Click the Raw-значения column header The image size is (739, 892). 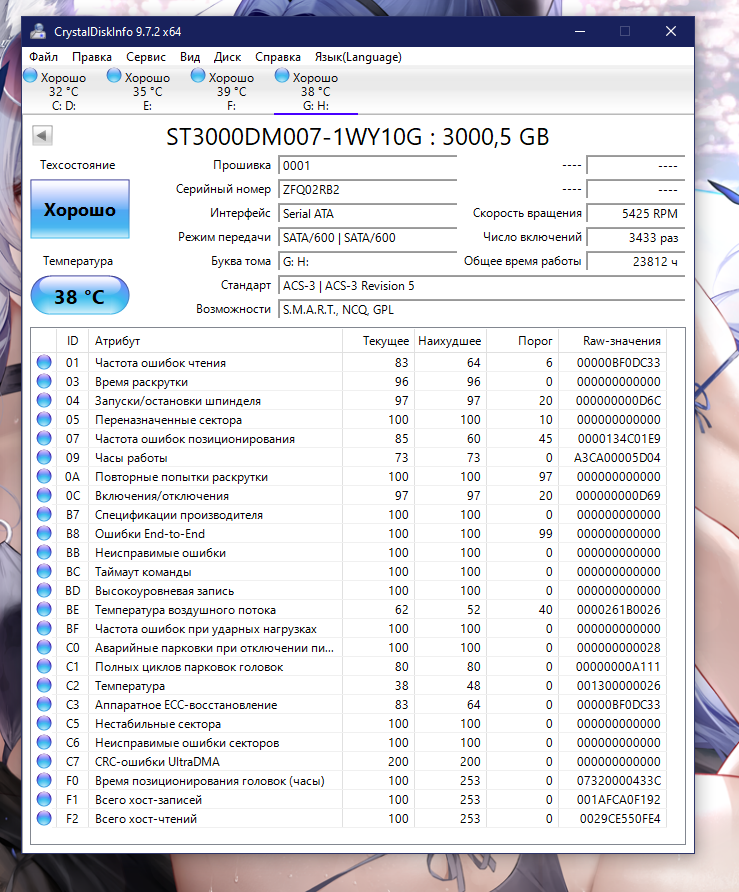click(x=612, y=341)
